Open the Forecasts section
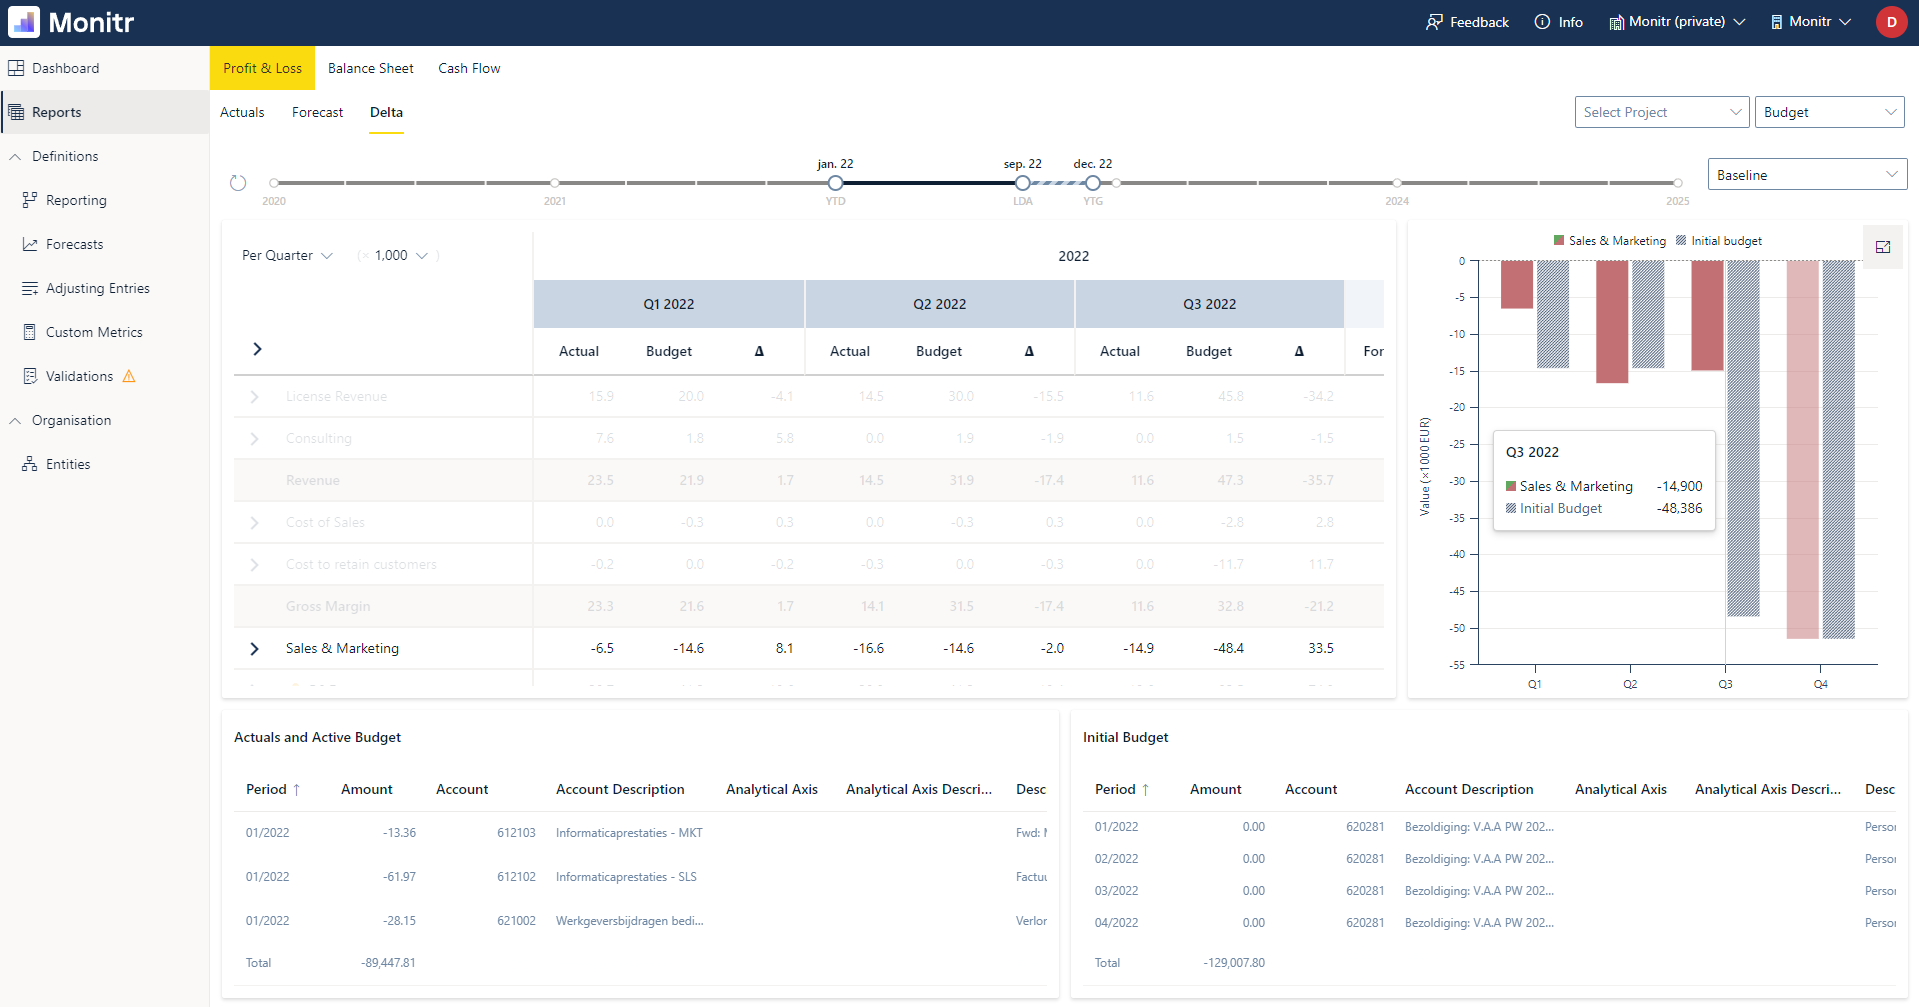This screenshot has width=1919, height=1007. [75, 243]
